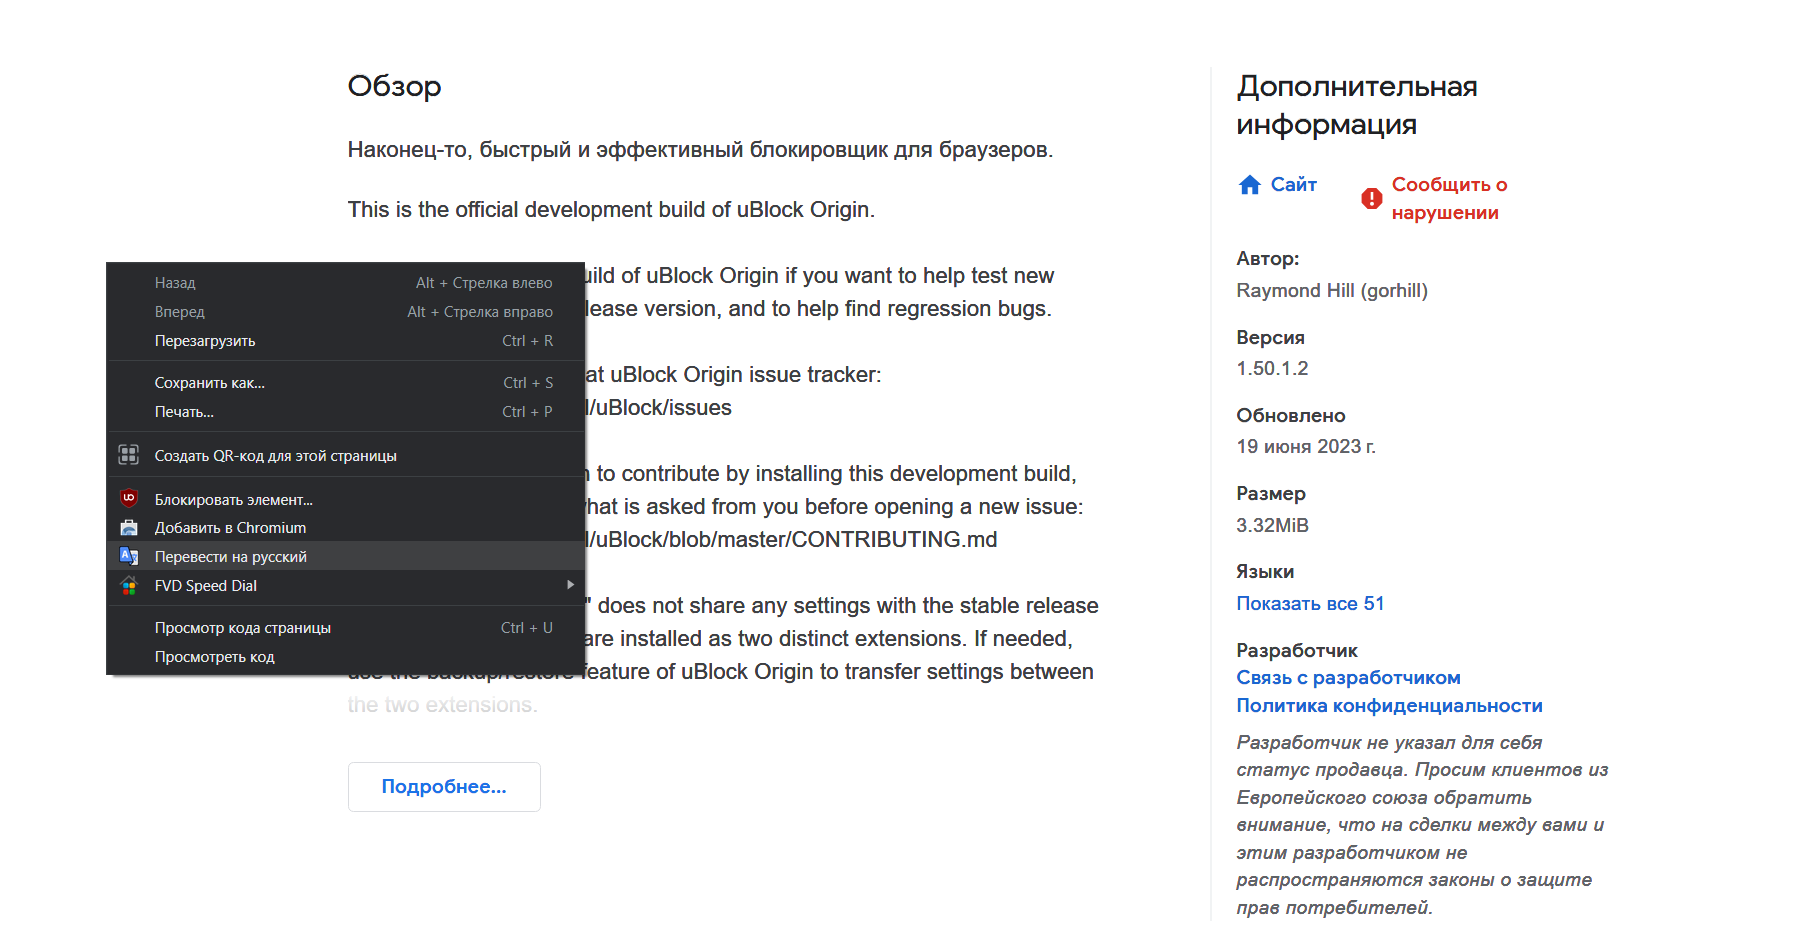Select Перезагрузить from the context menu
This screenshot has width=1794, height=943.
click(346, 341)
